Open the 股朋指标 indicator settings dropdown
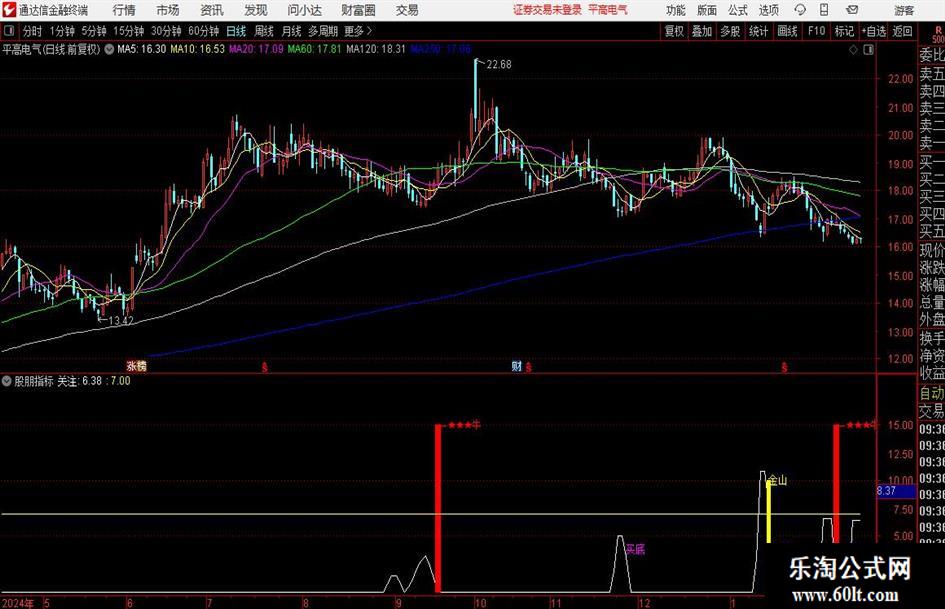 pos(7,381)
